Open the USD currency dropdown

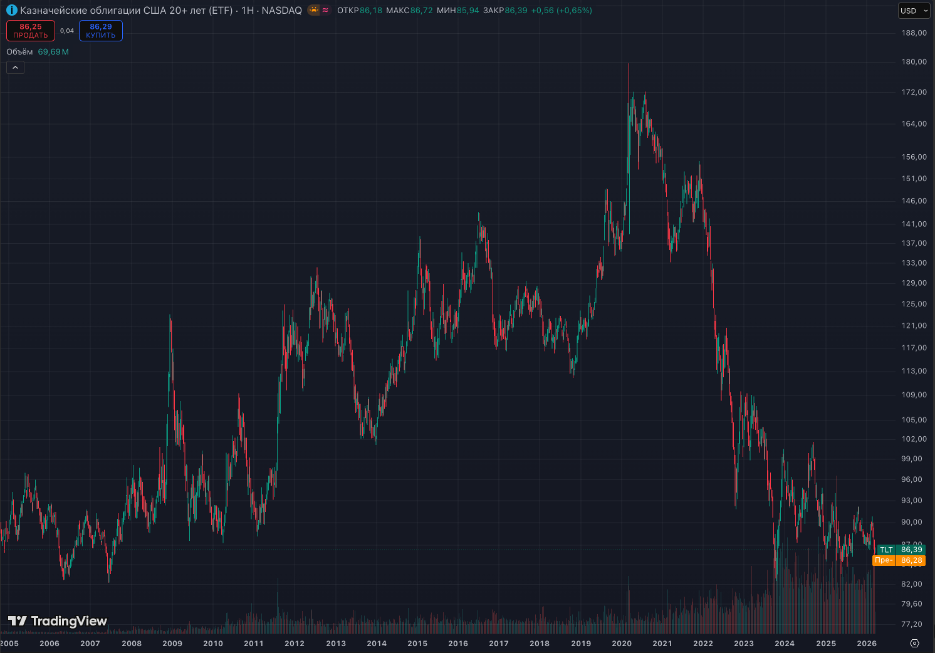tap(914, 11)
